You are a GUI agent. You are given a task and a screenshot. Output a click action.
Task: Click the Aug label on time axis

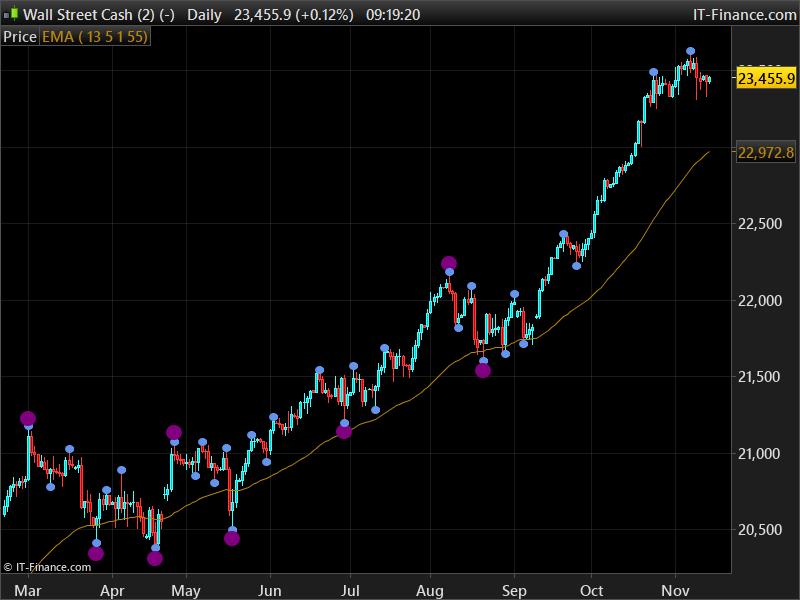[430, 590]
